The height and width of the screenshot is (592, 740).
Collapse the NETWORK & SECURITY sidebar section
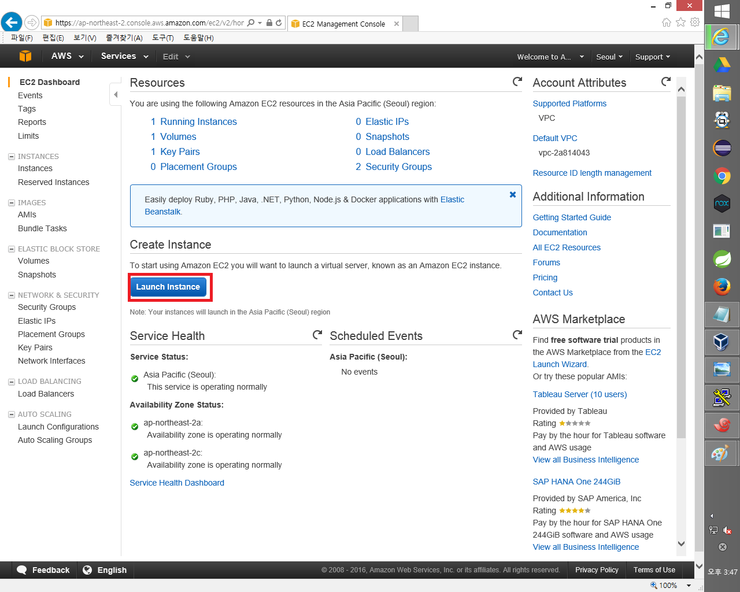coord(11,295)
